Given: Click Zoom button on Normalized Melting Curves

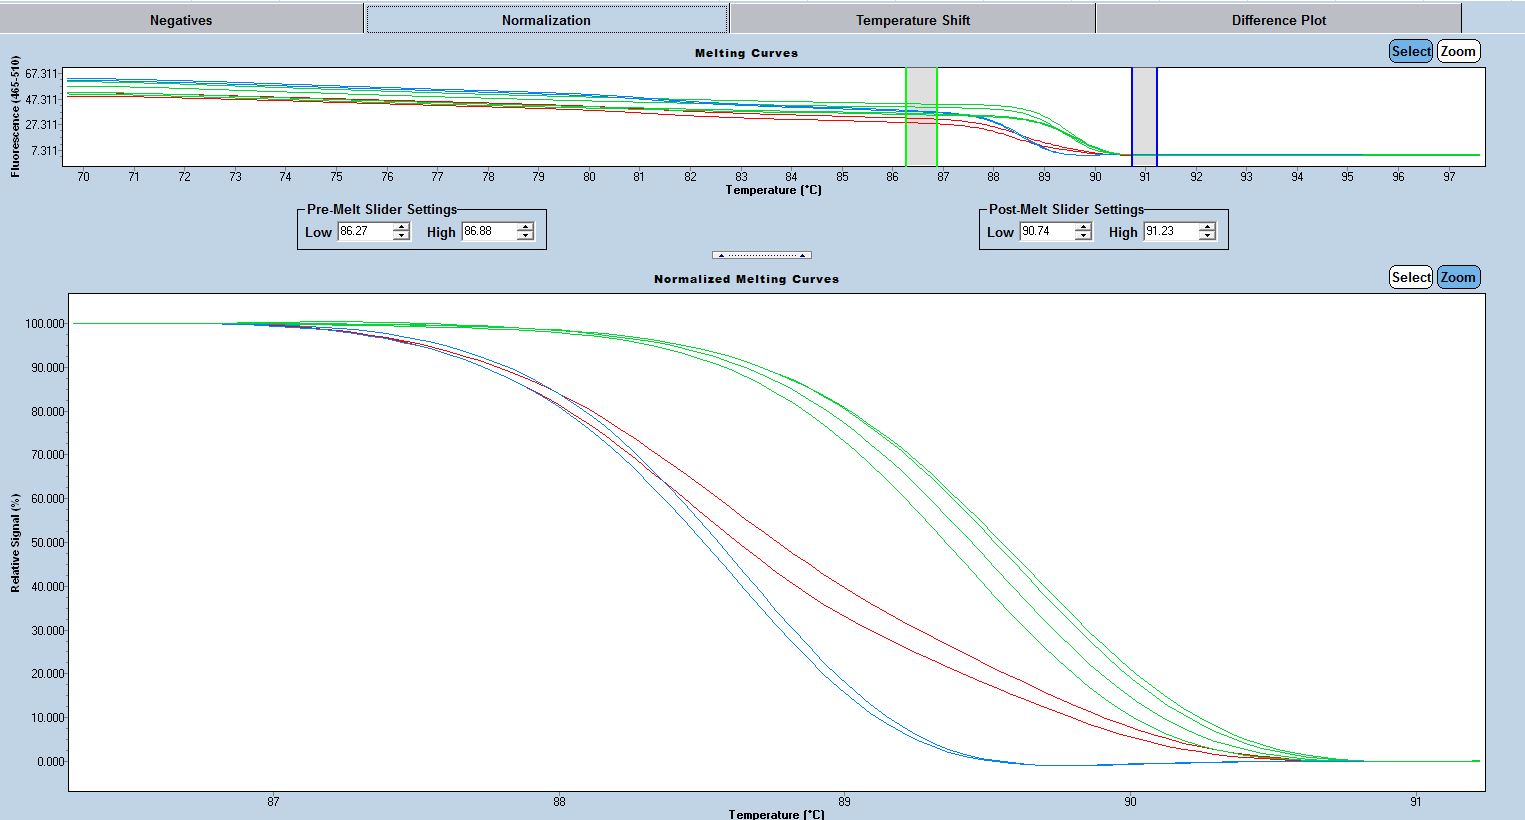Looking at the screenshot, I should click(1458, 277).
